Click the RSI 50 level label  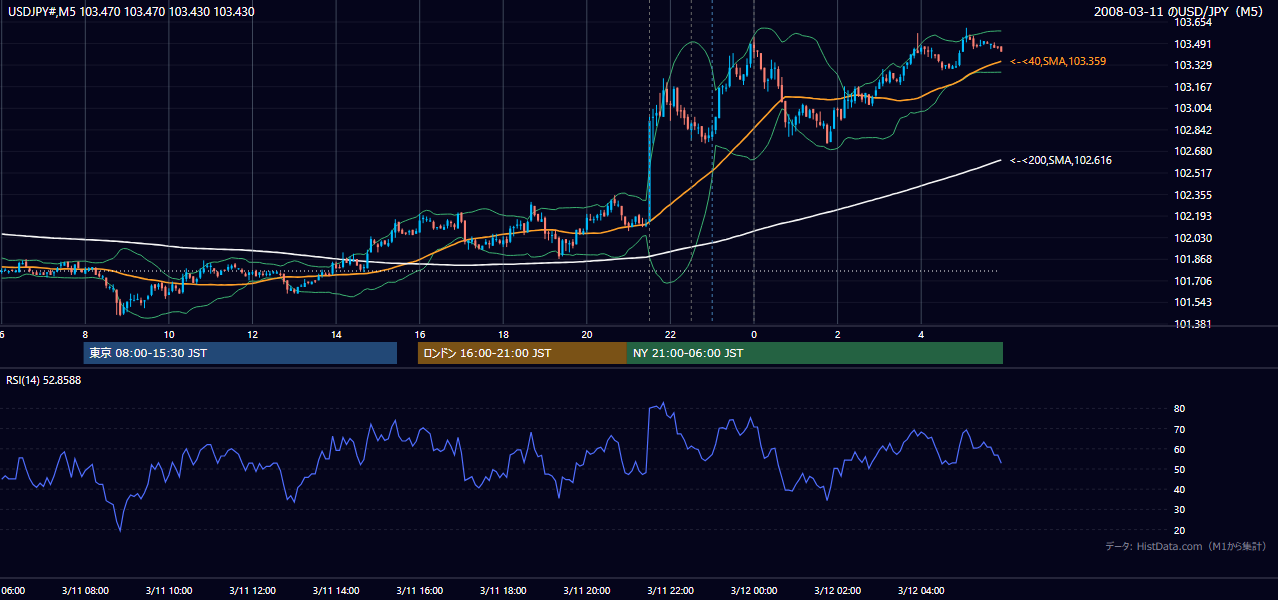point(1179,469)
